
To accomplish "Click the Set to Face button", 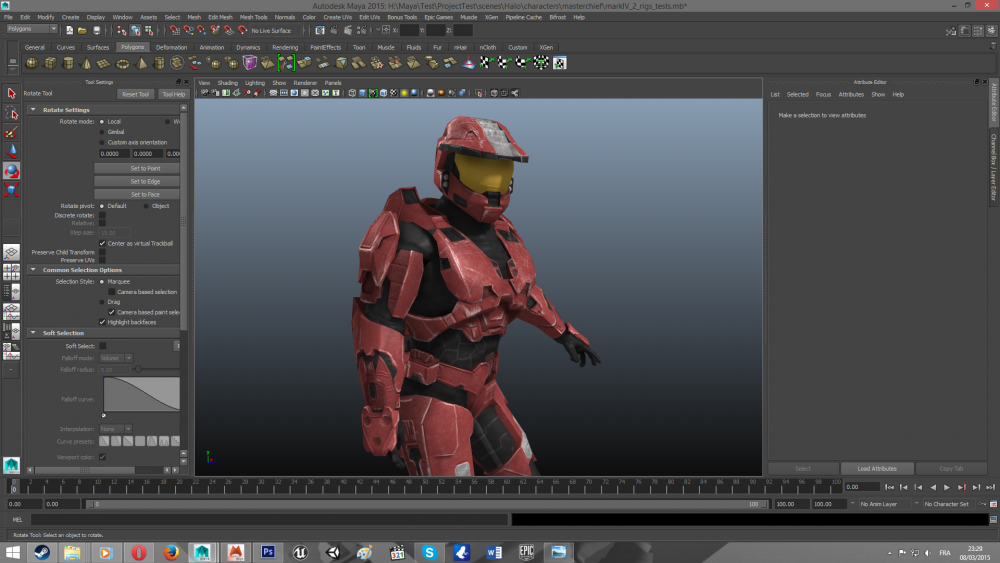I will coord(137,194).
